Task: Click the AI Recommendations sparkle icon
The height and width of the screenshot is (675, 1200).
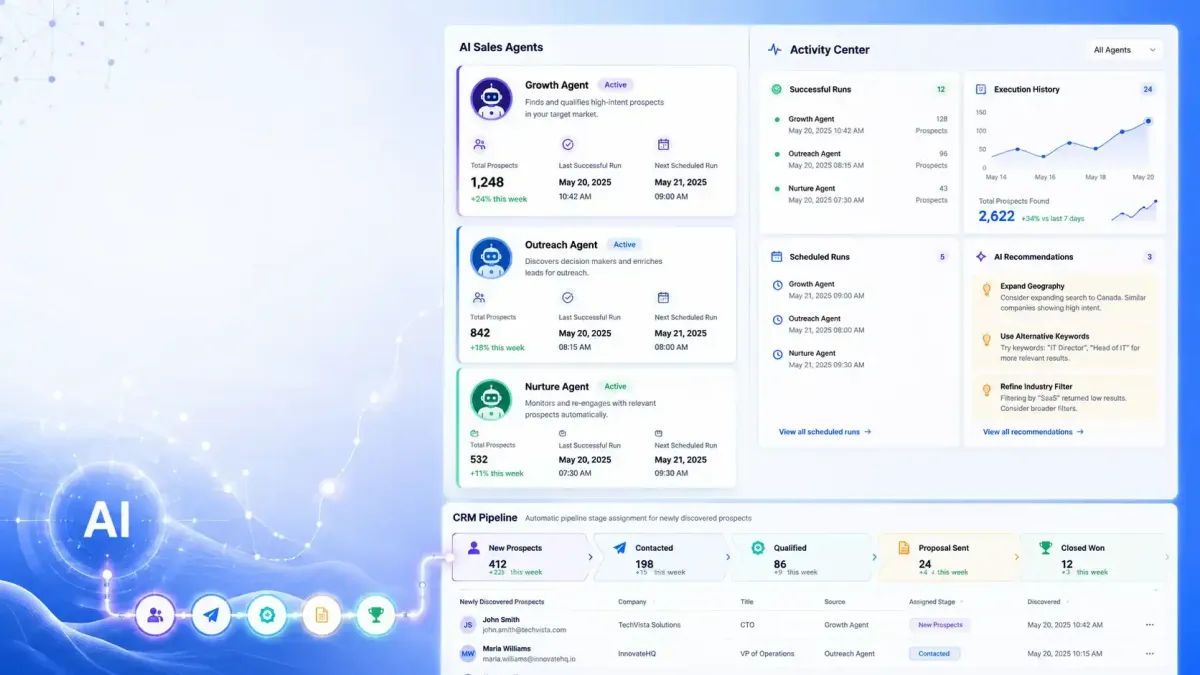Action: (x=981, y=257)
